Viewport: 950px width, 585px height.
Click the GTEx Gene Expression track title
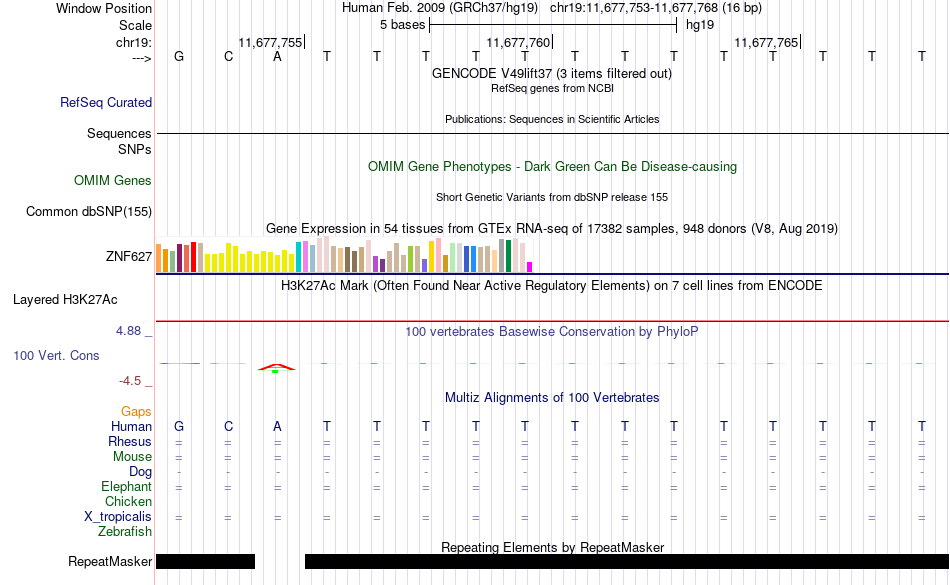coord(552,228)
